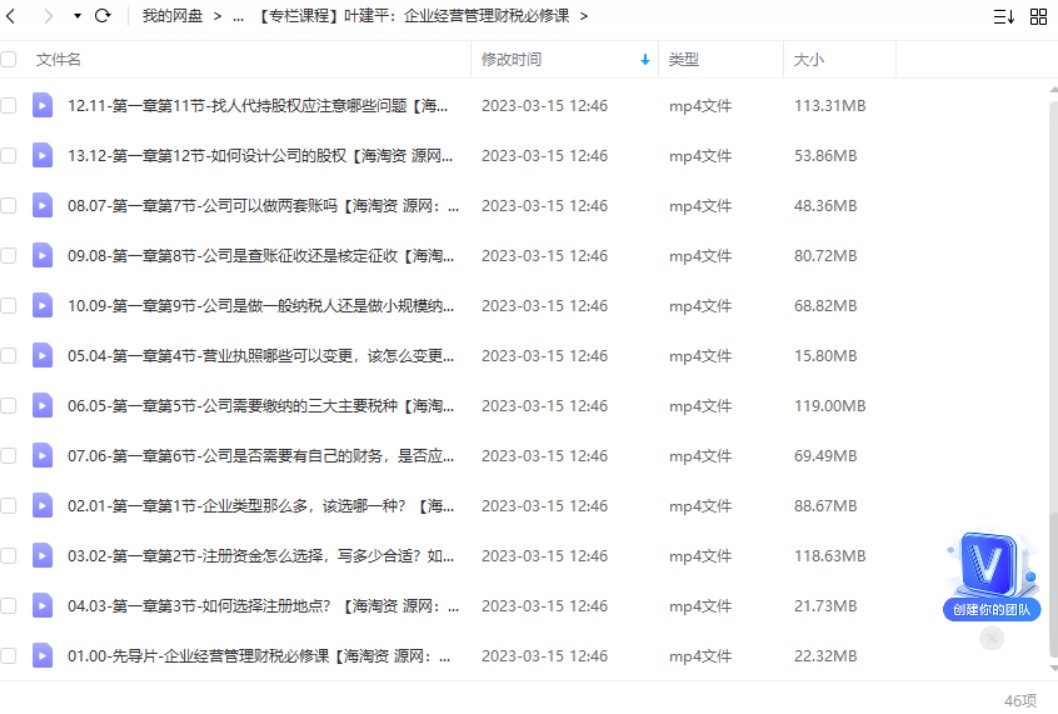The width and height of the screenshot is (1058, 714).
Task: Open navigation history dropdown arrow
Action: point(78,16)
